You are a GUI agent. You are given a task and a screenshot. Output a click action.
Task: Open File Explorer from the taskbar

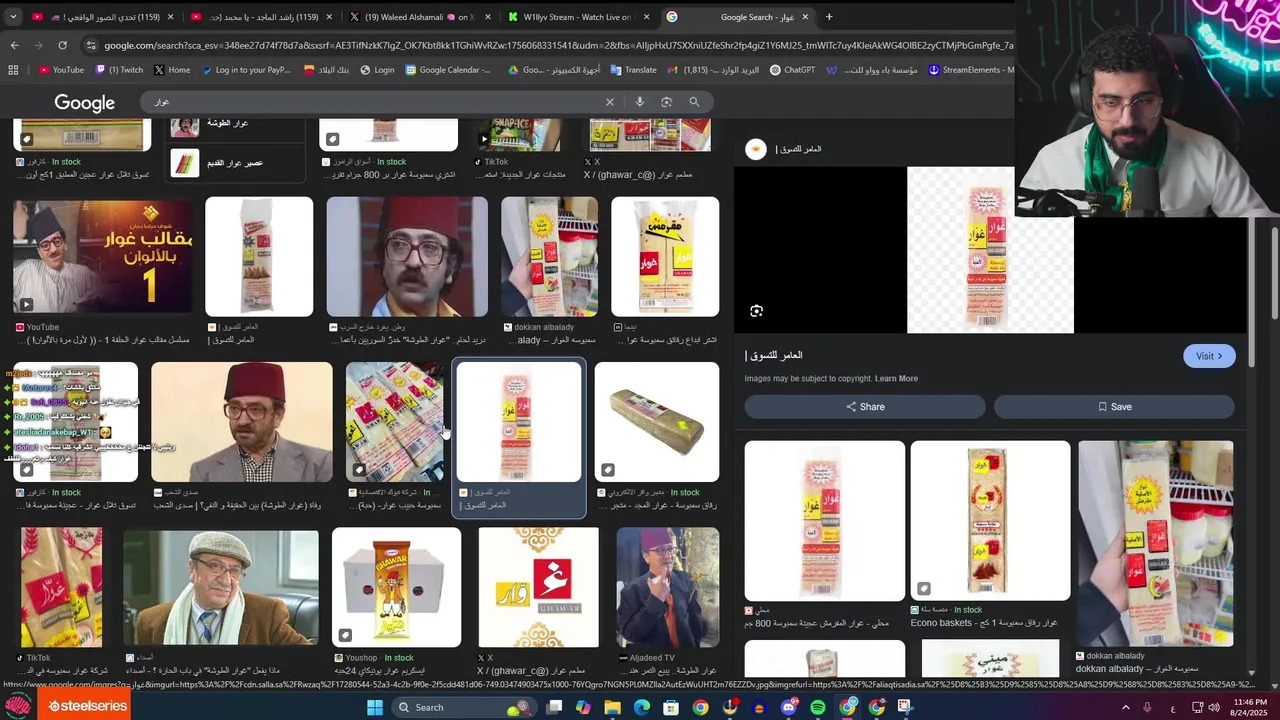pyautogui.click(x=612, y=707)
